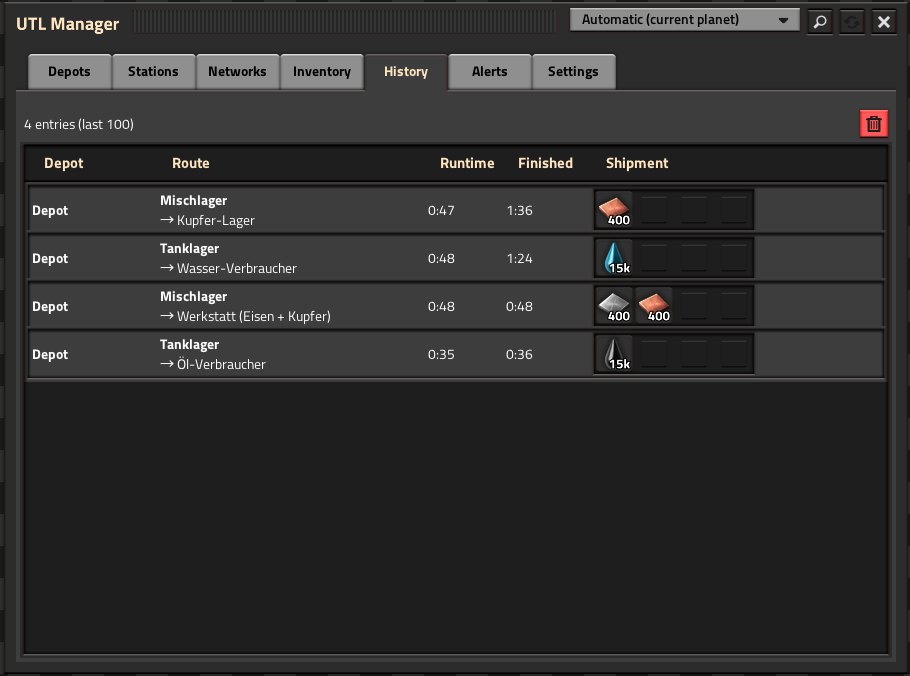Click the Depot column header

(64, 163)
